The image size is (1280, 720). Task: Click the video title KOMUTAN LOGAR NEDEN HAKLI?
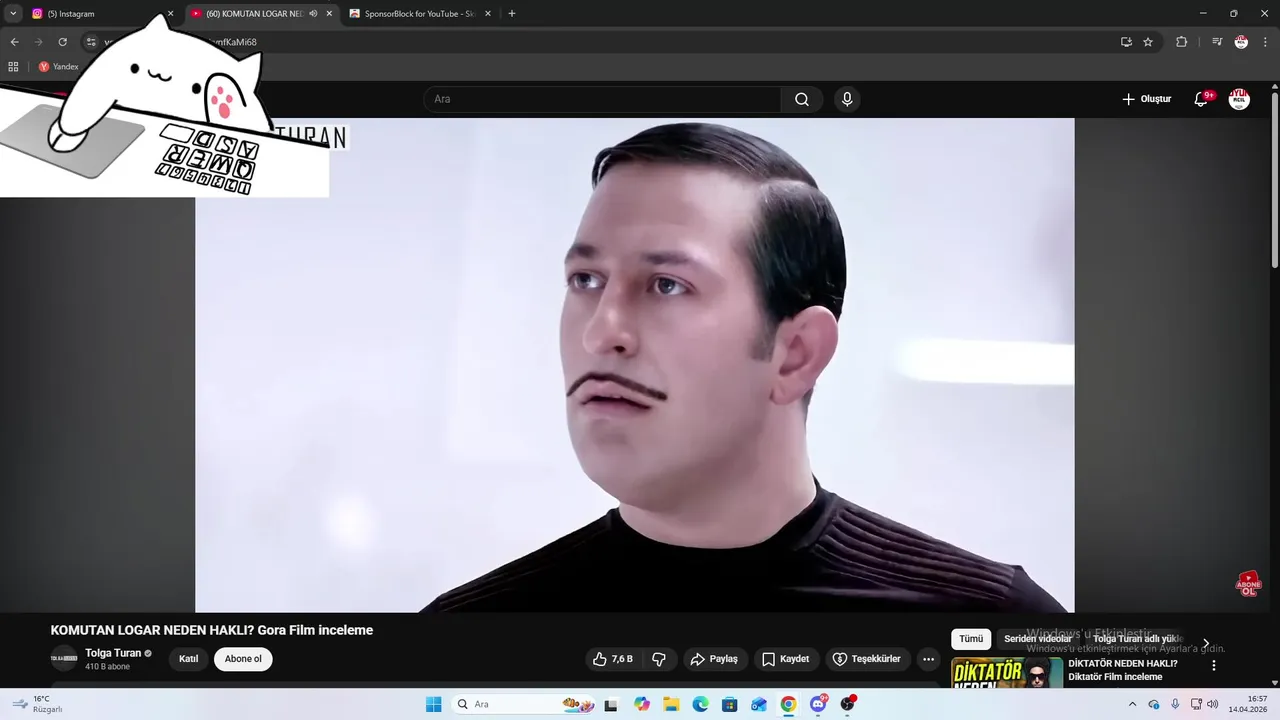pyautogui.click(x=212, y=630)
